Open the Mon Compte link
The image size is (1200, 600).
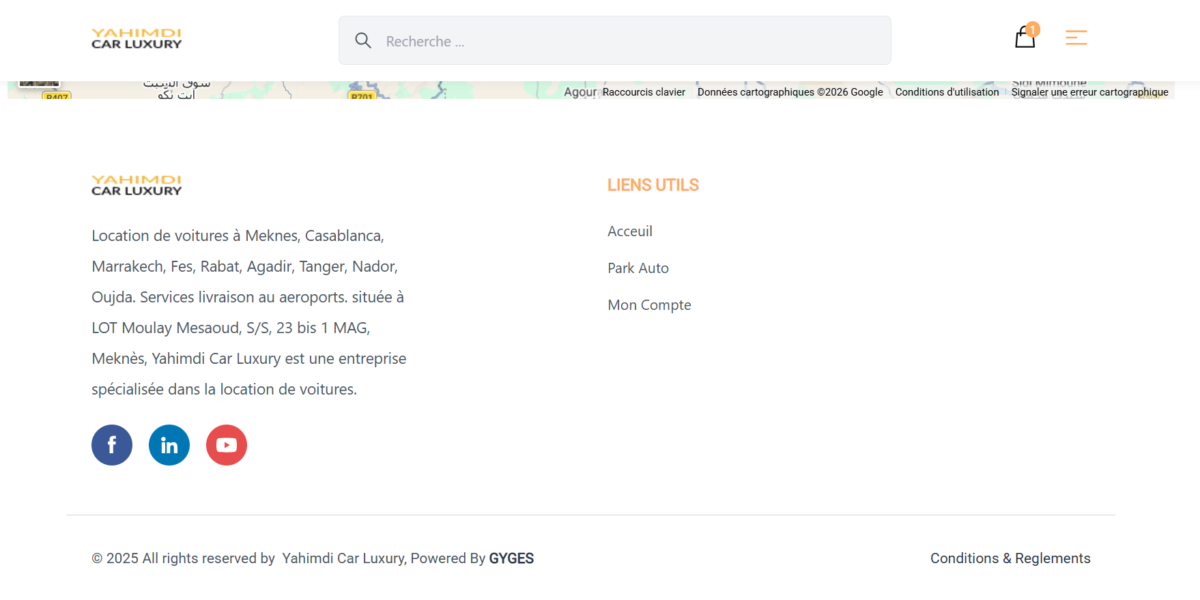point(649,305)
